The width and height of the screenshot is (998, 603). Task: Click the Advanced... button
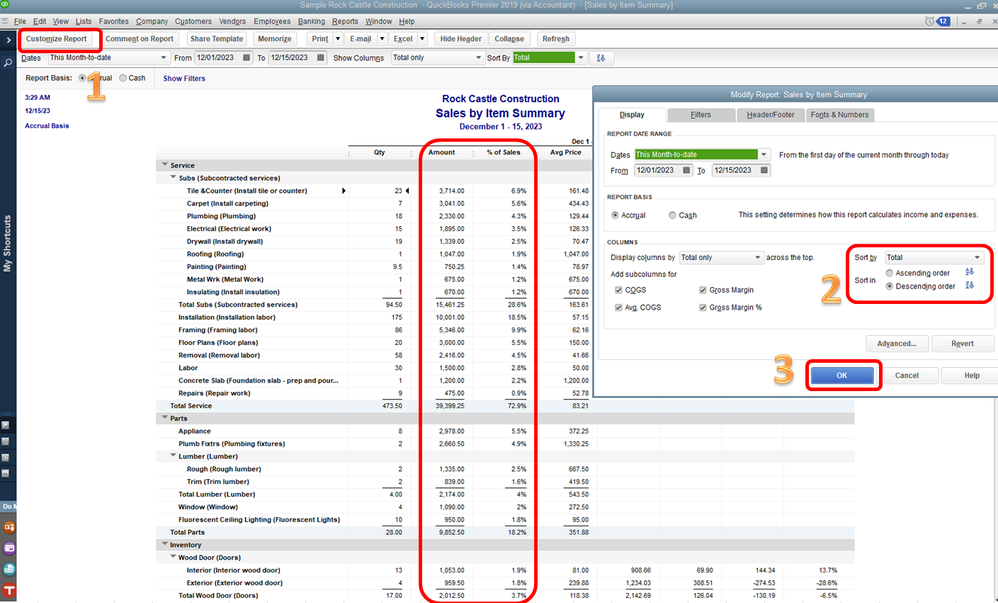[896, 344]
